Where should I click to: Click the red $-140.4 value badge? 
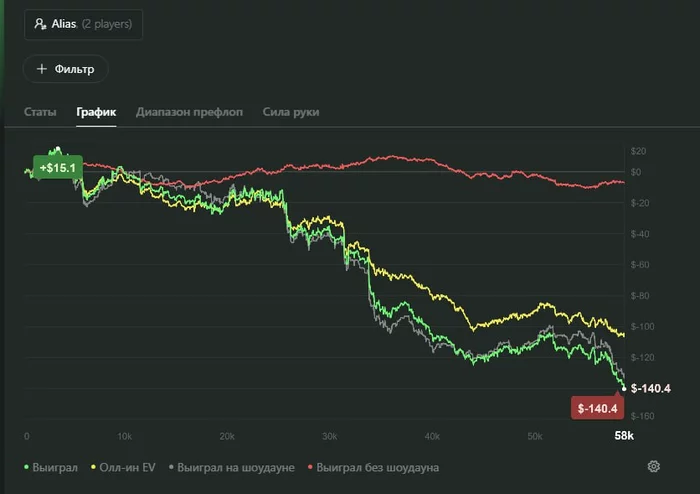pyautogui.click(x=596, y=407)
